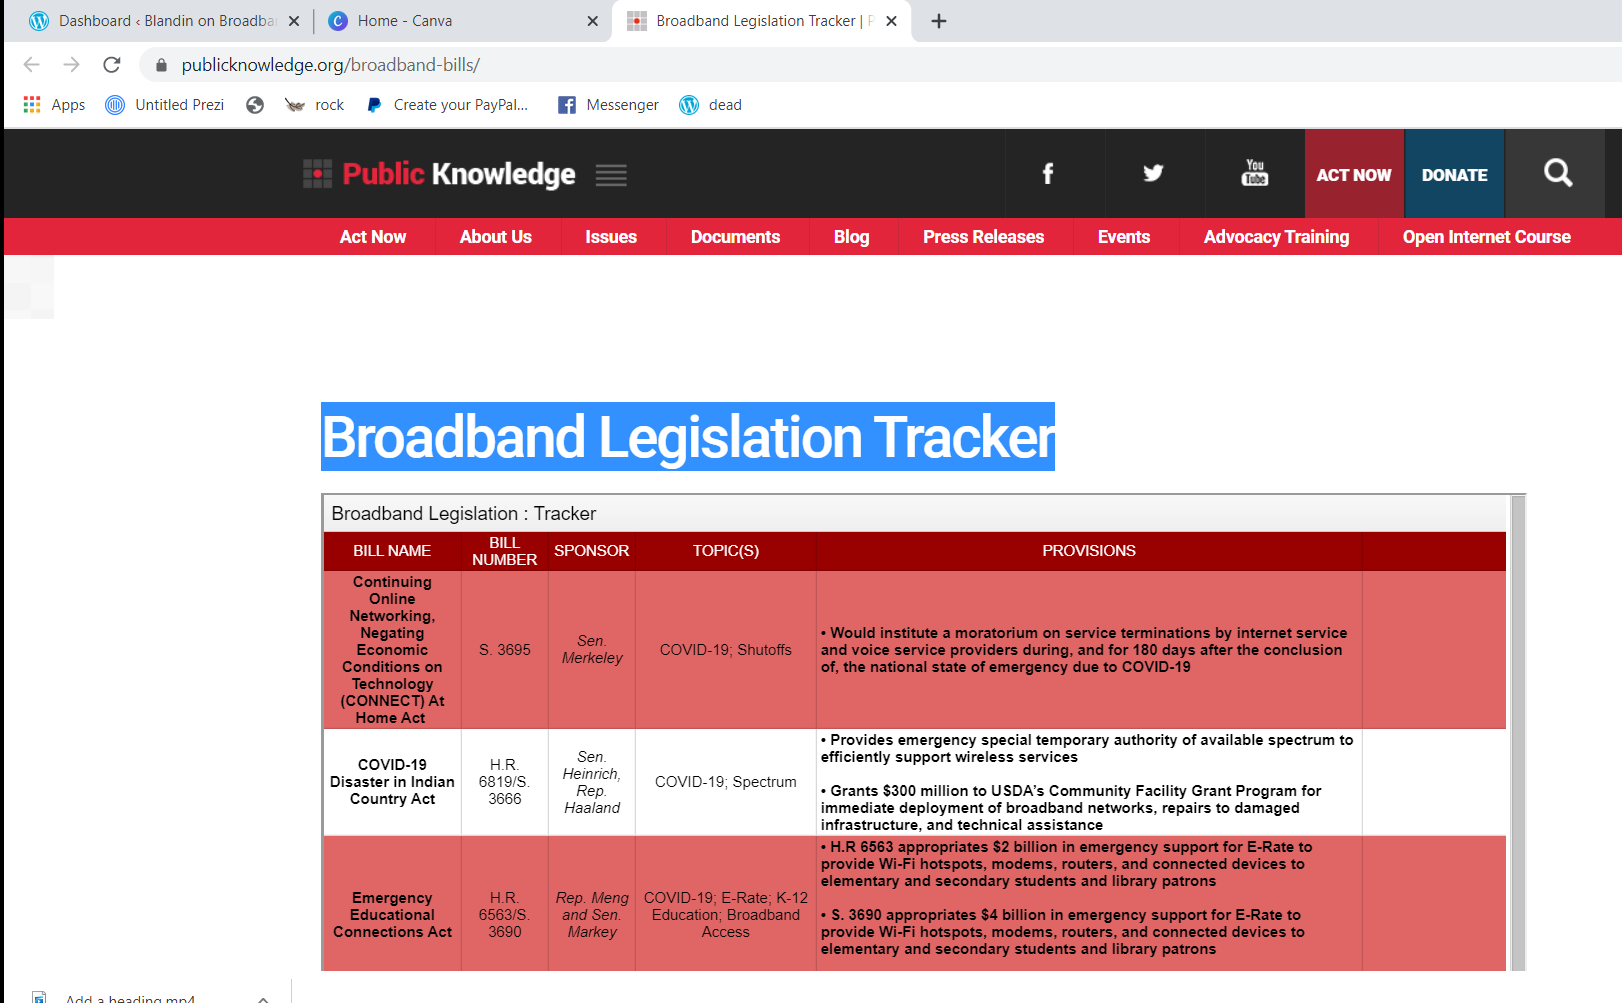Click the S. 3695 bill number cell
This screenshot has width=1622, height=1003.
tap(505, 650)
